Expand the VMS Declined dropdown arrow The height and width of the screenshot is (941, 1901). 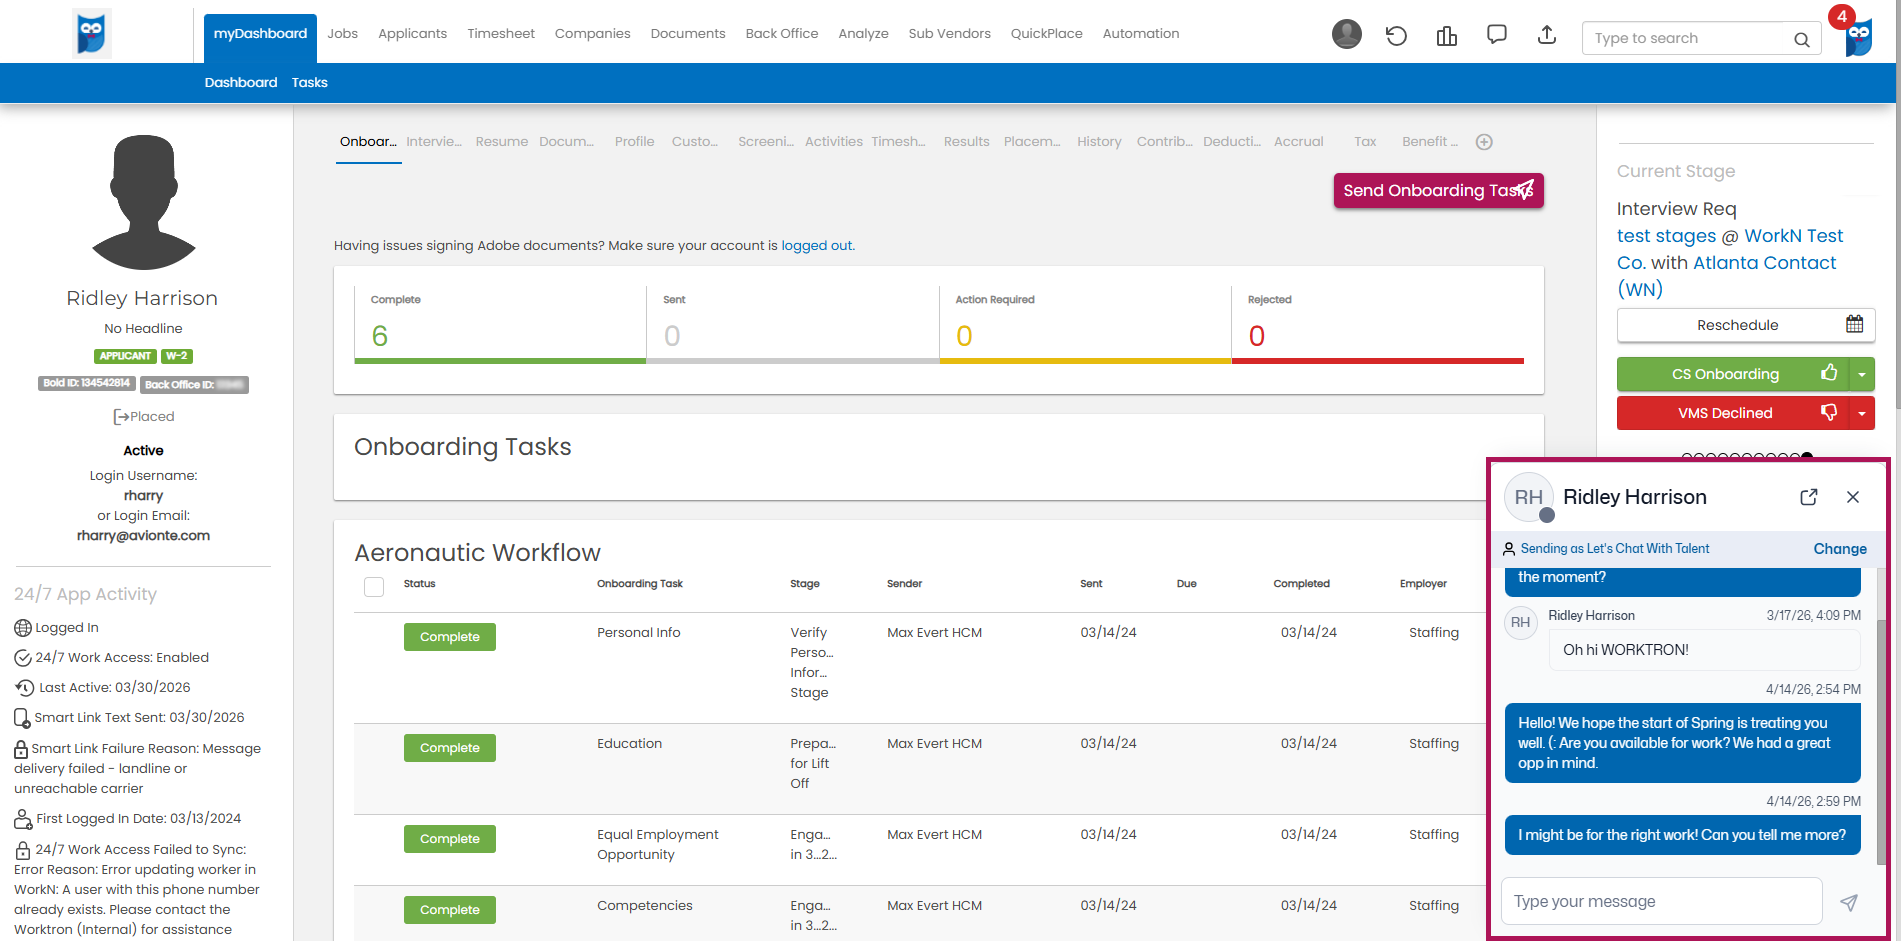(1861, 413)
